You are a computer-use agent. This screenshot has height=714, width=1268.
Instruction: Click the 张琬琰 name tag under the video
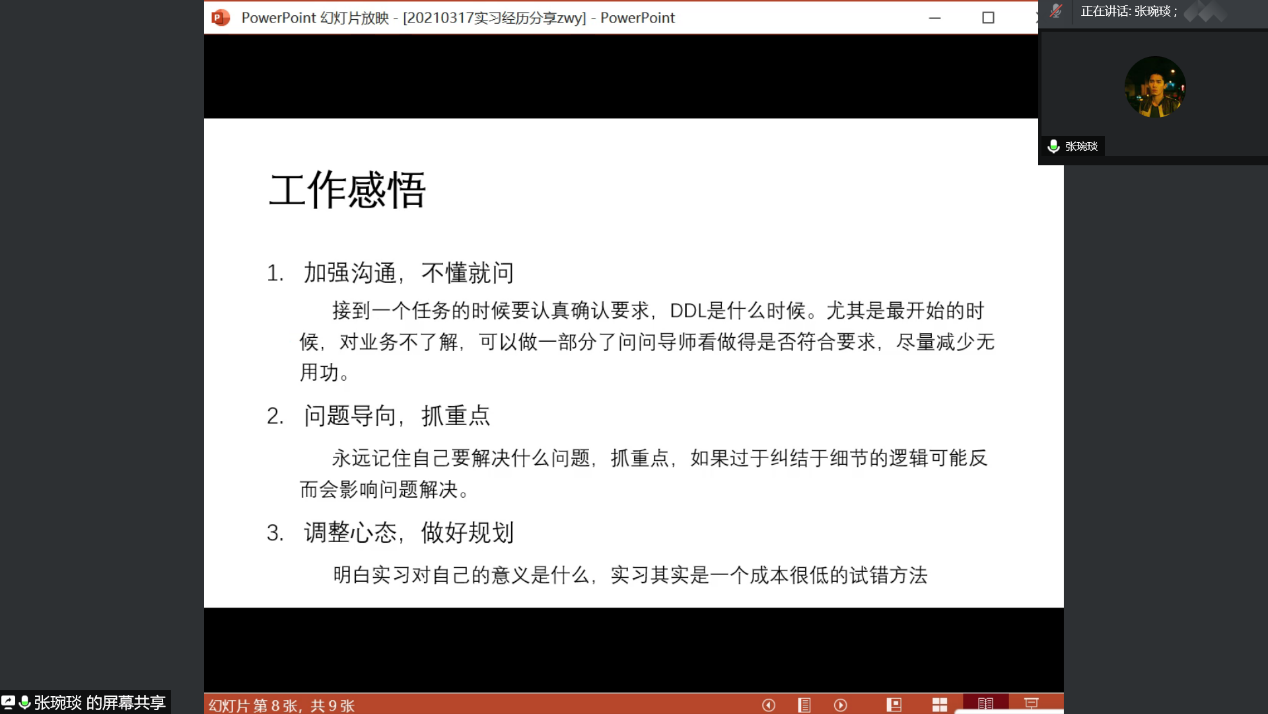[1080, 146]
